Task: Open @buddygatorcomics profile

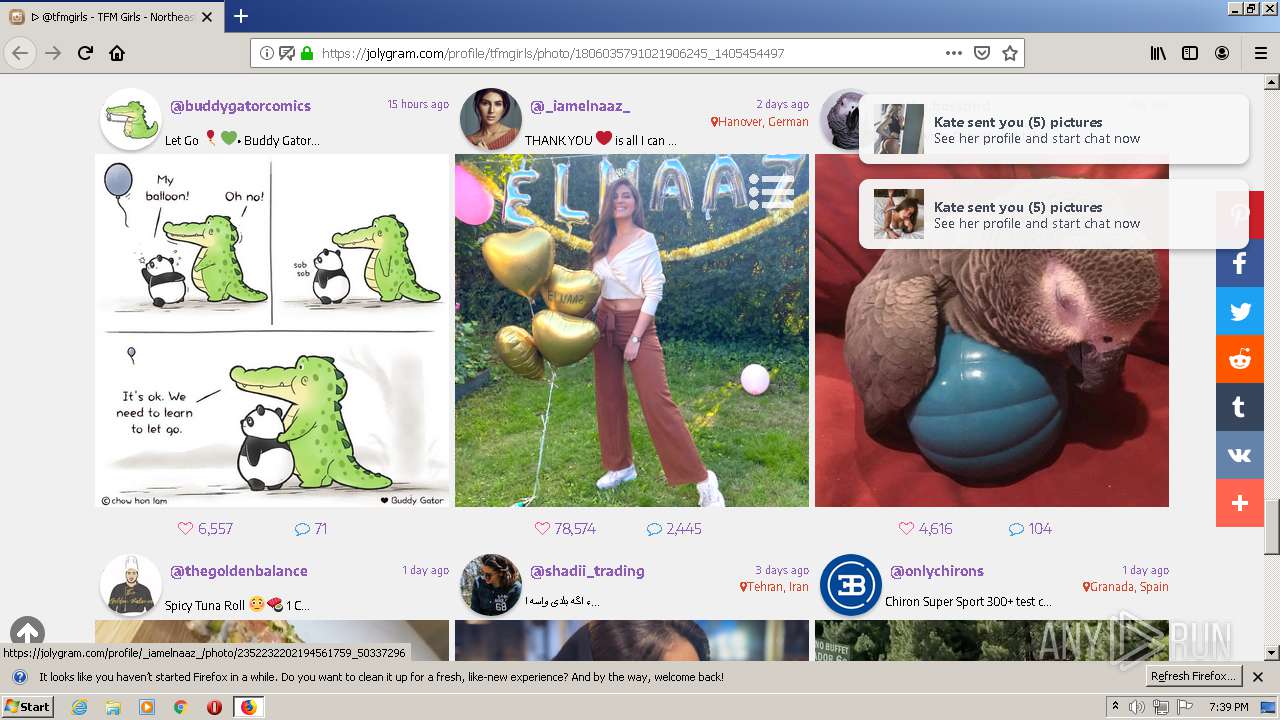Action: tap(240, 106)
